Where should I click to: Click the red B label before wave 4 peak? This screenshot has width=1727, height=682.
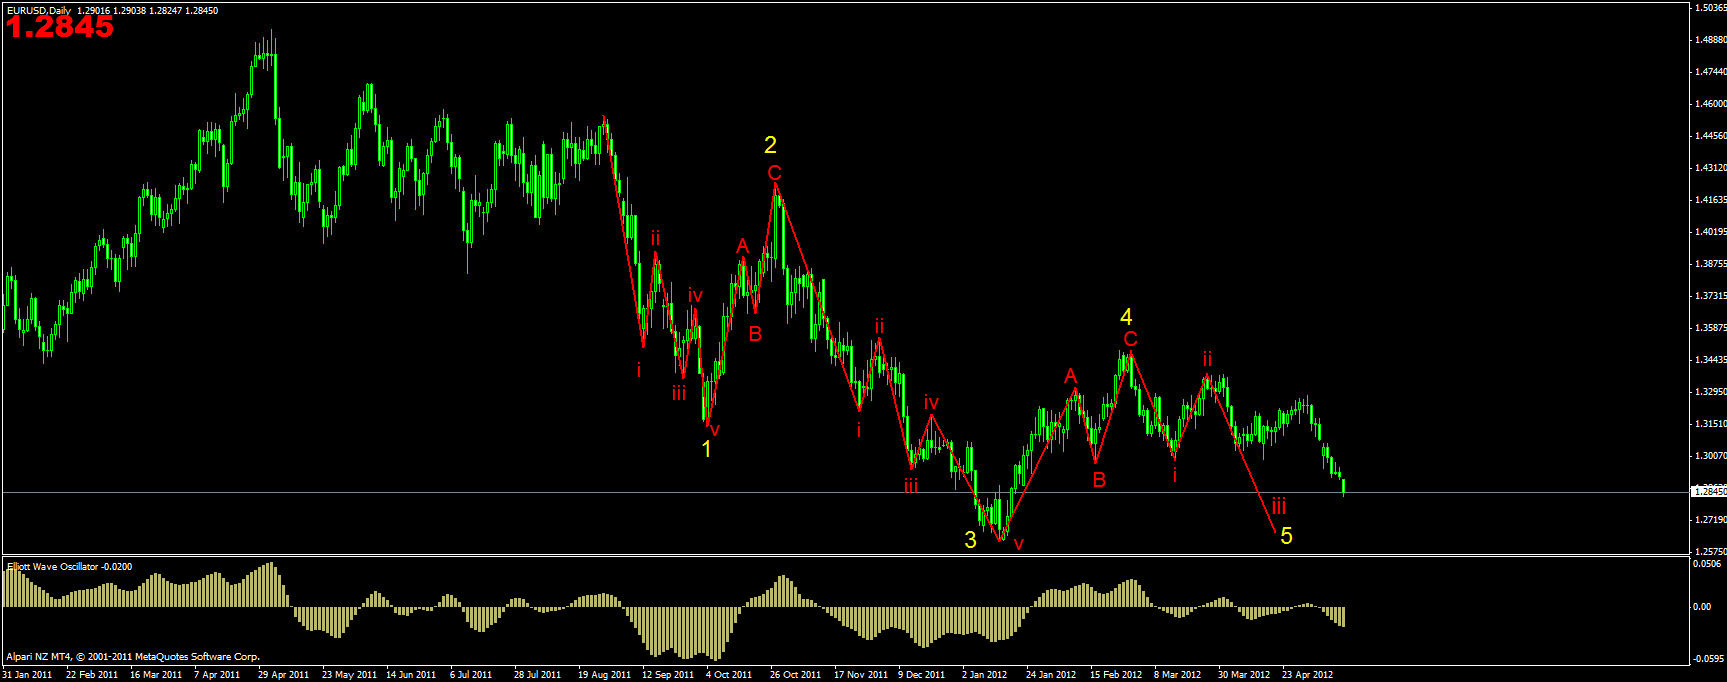coord(1099,480)
